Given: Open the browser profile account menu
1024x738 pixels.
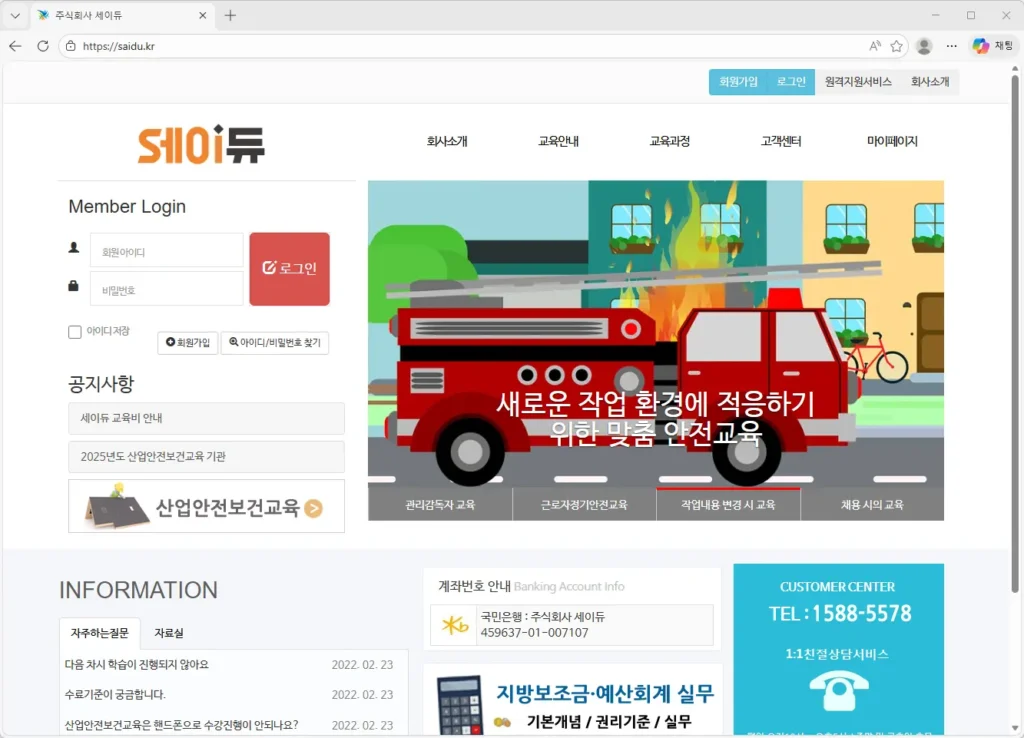Looking at the screenshot, I should (922, 46).
